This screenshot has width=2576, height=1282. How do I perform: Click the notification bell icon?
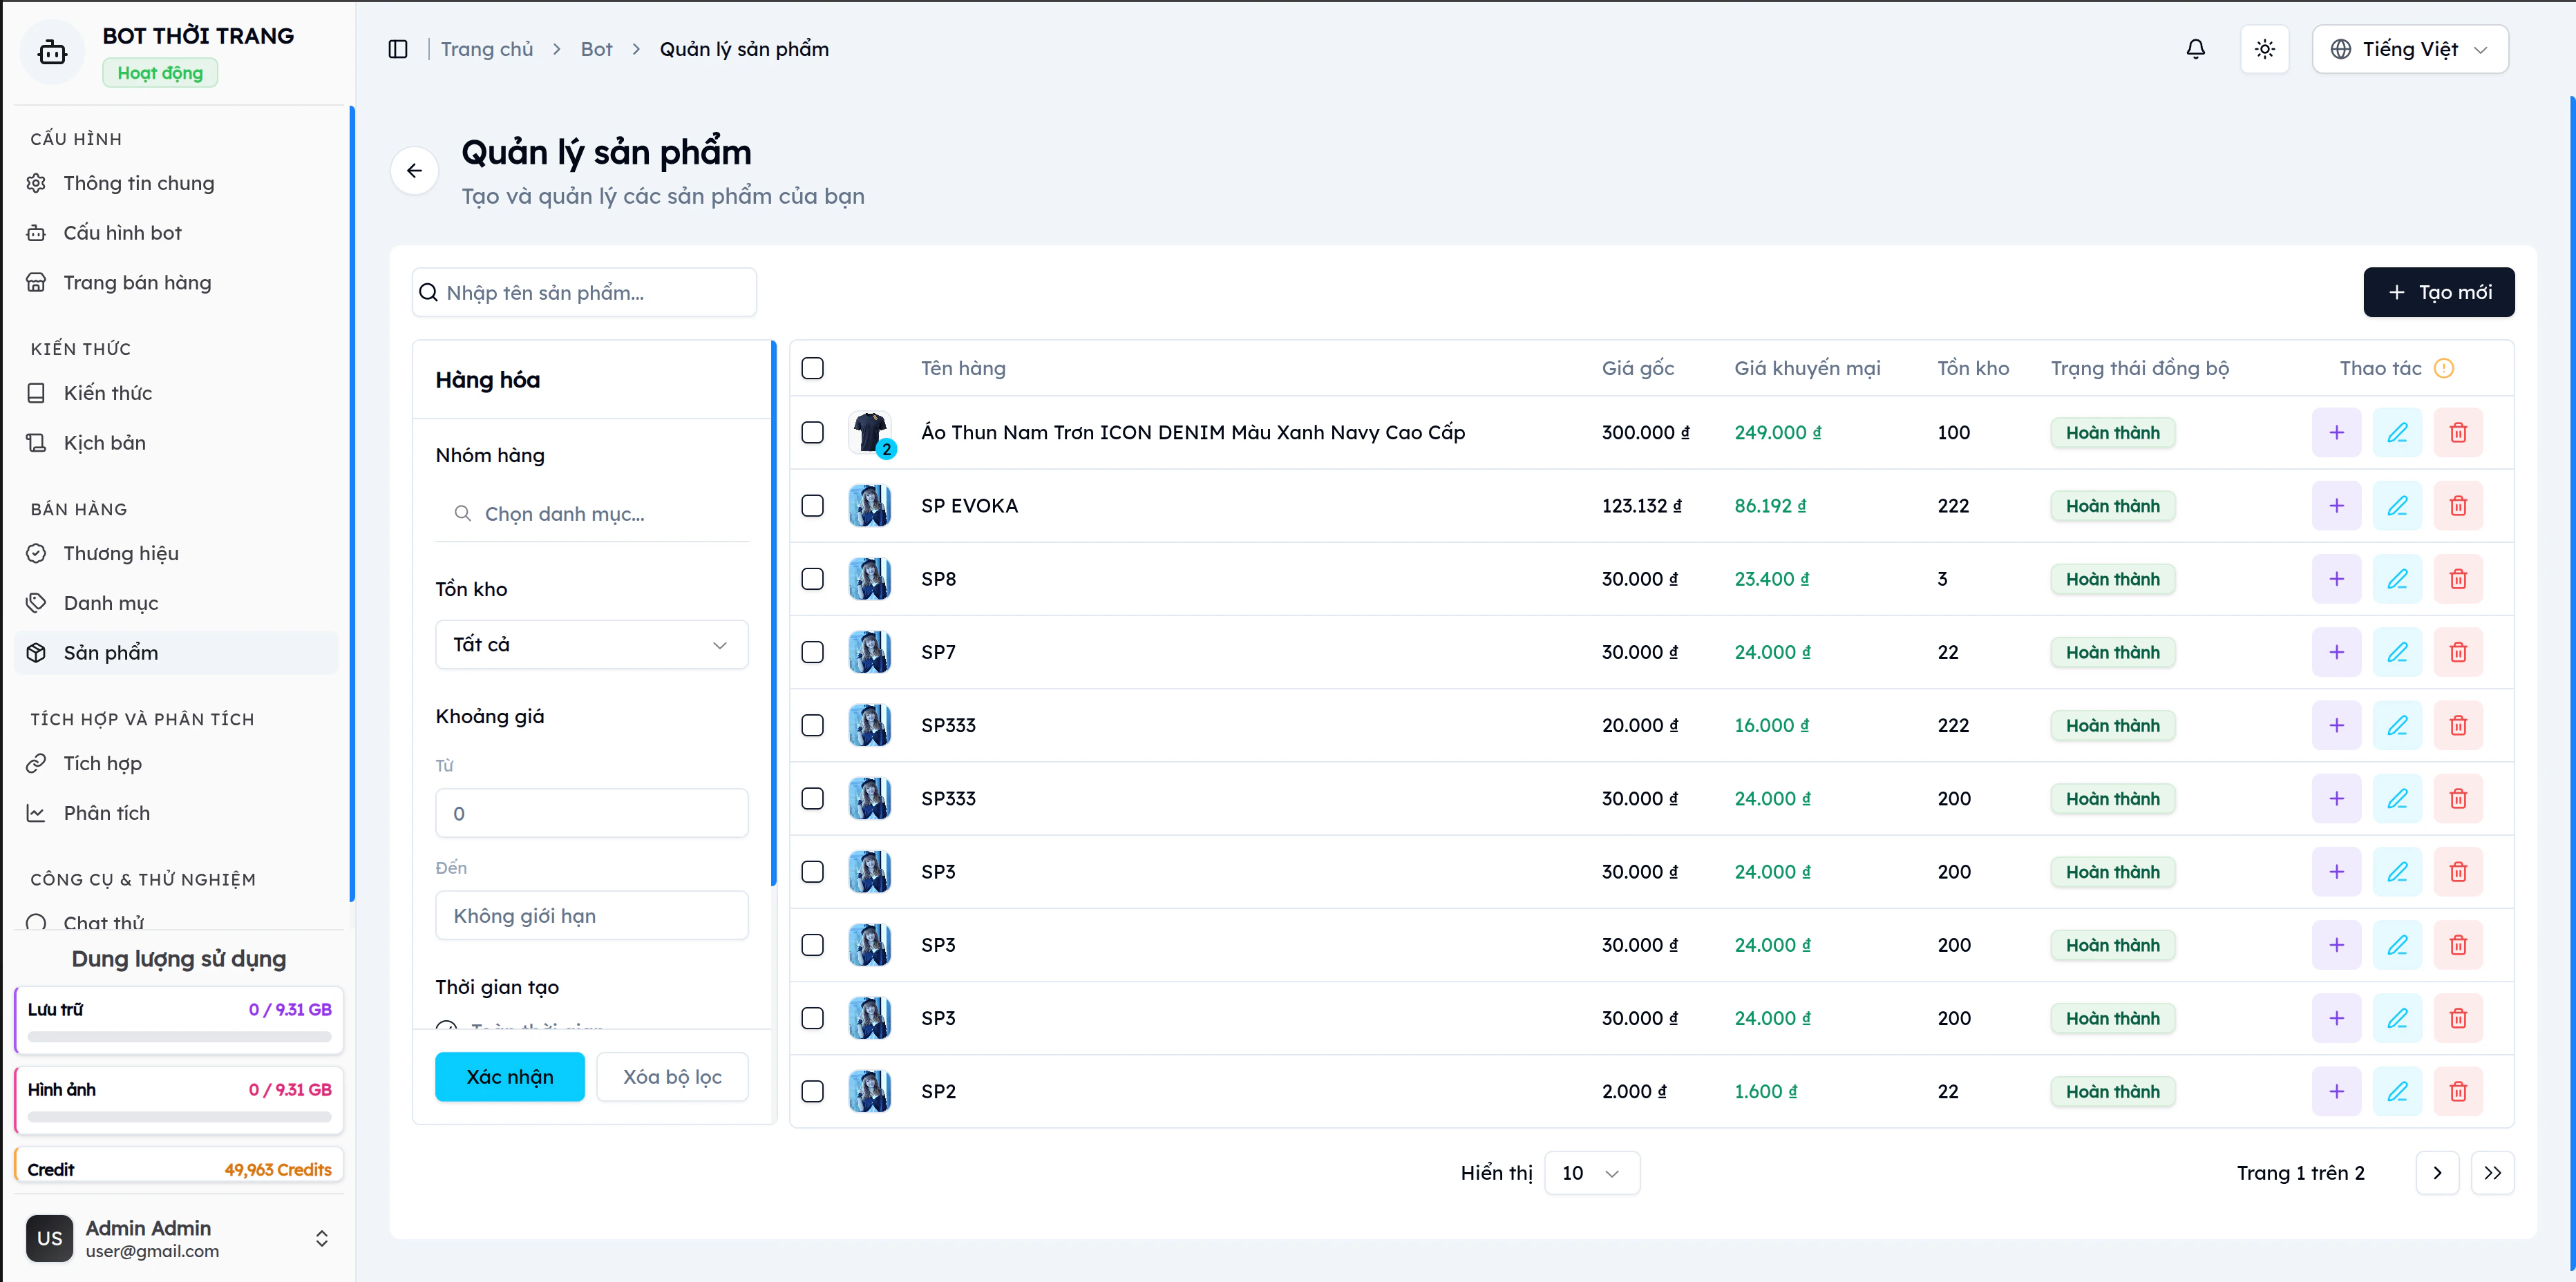(2195, 49)
